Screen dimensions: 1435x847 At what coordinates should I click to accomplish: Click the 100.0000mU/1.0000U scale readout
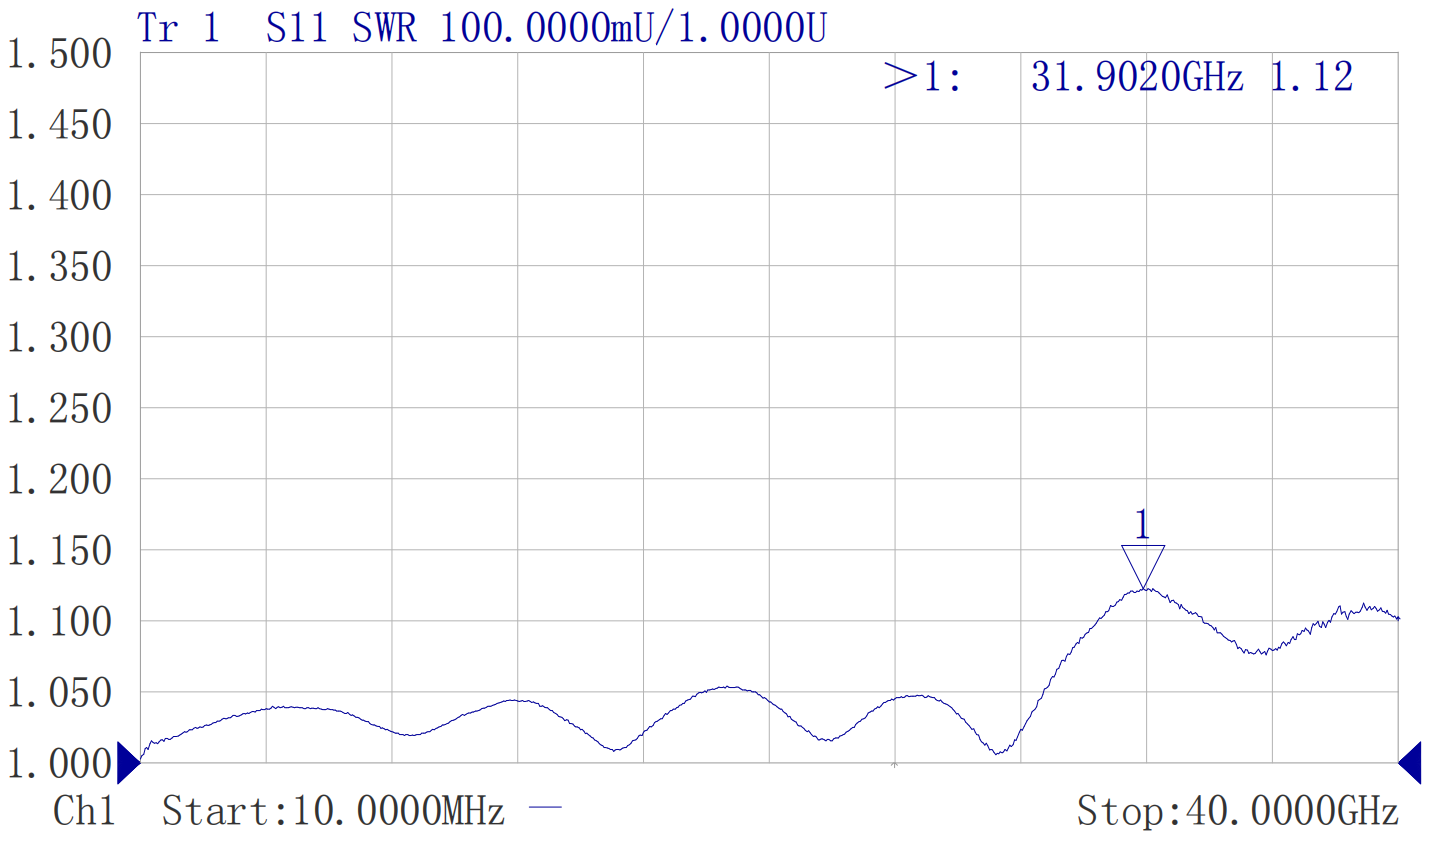tap(633, 28)
